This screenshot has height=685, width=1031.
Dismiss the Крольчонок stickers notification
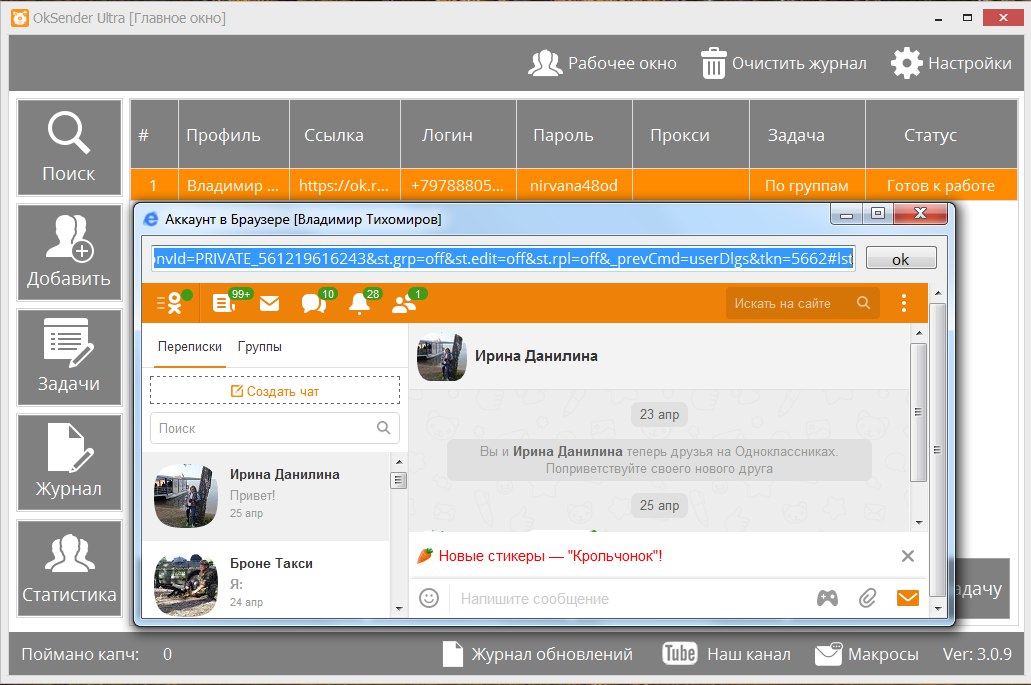tap(908, 556)
